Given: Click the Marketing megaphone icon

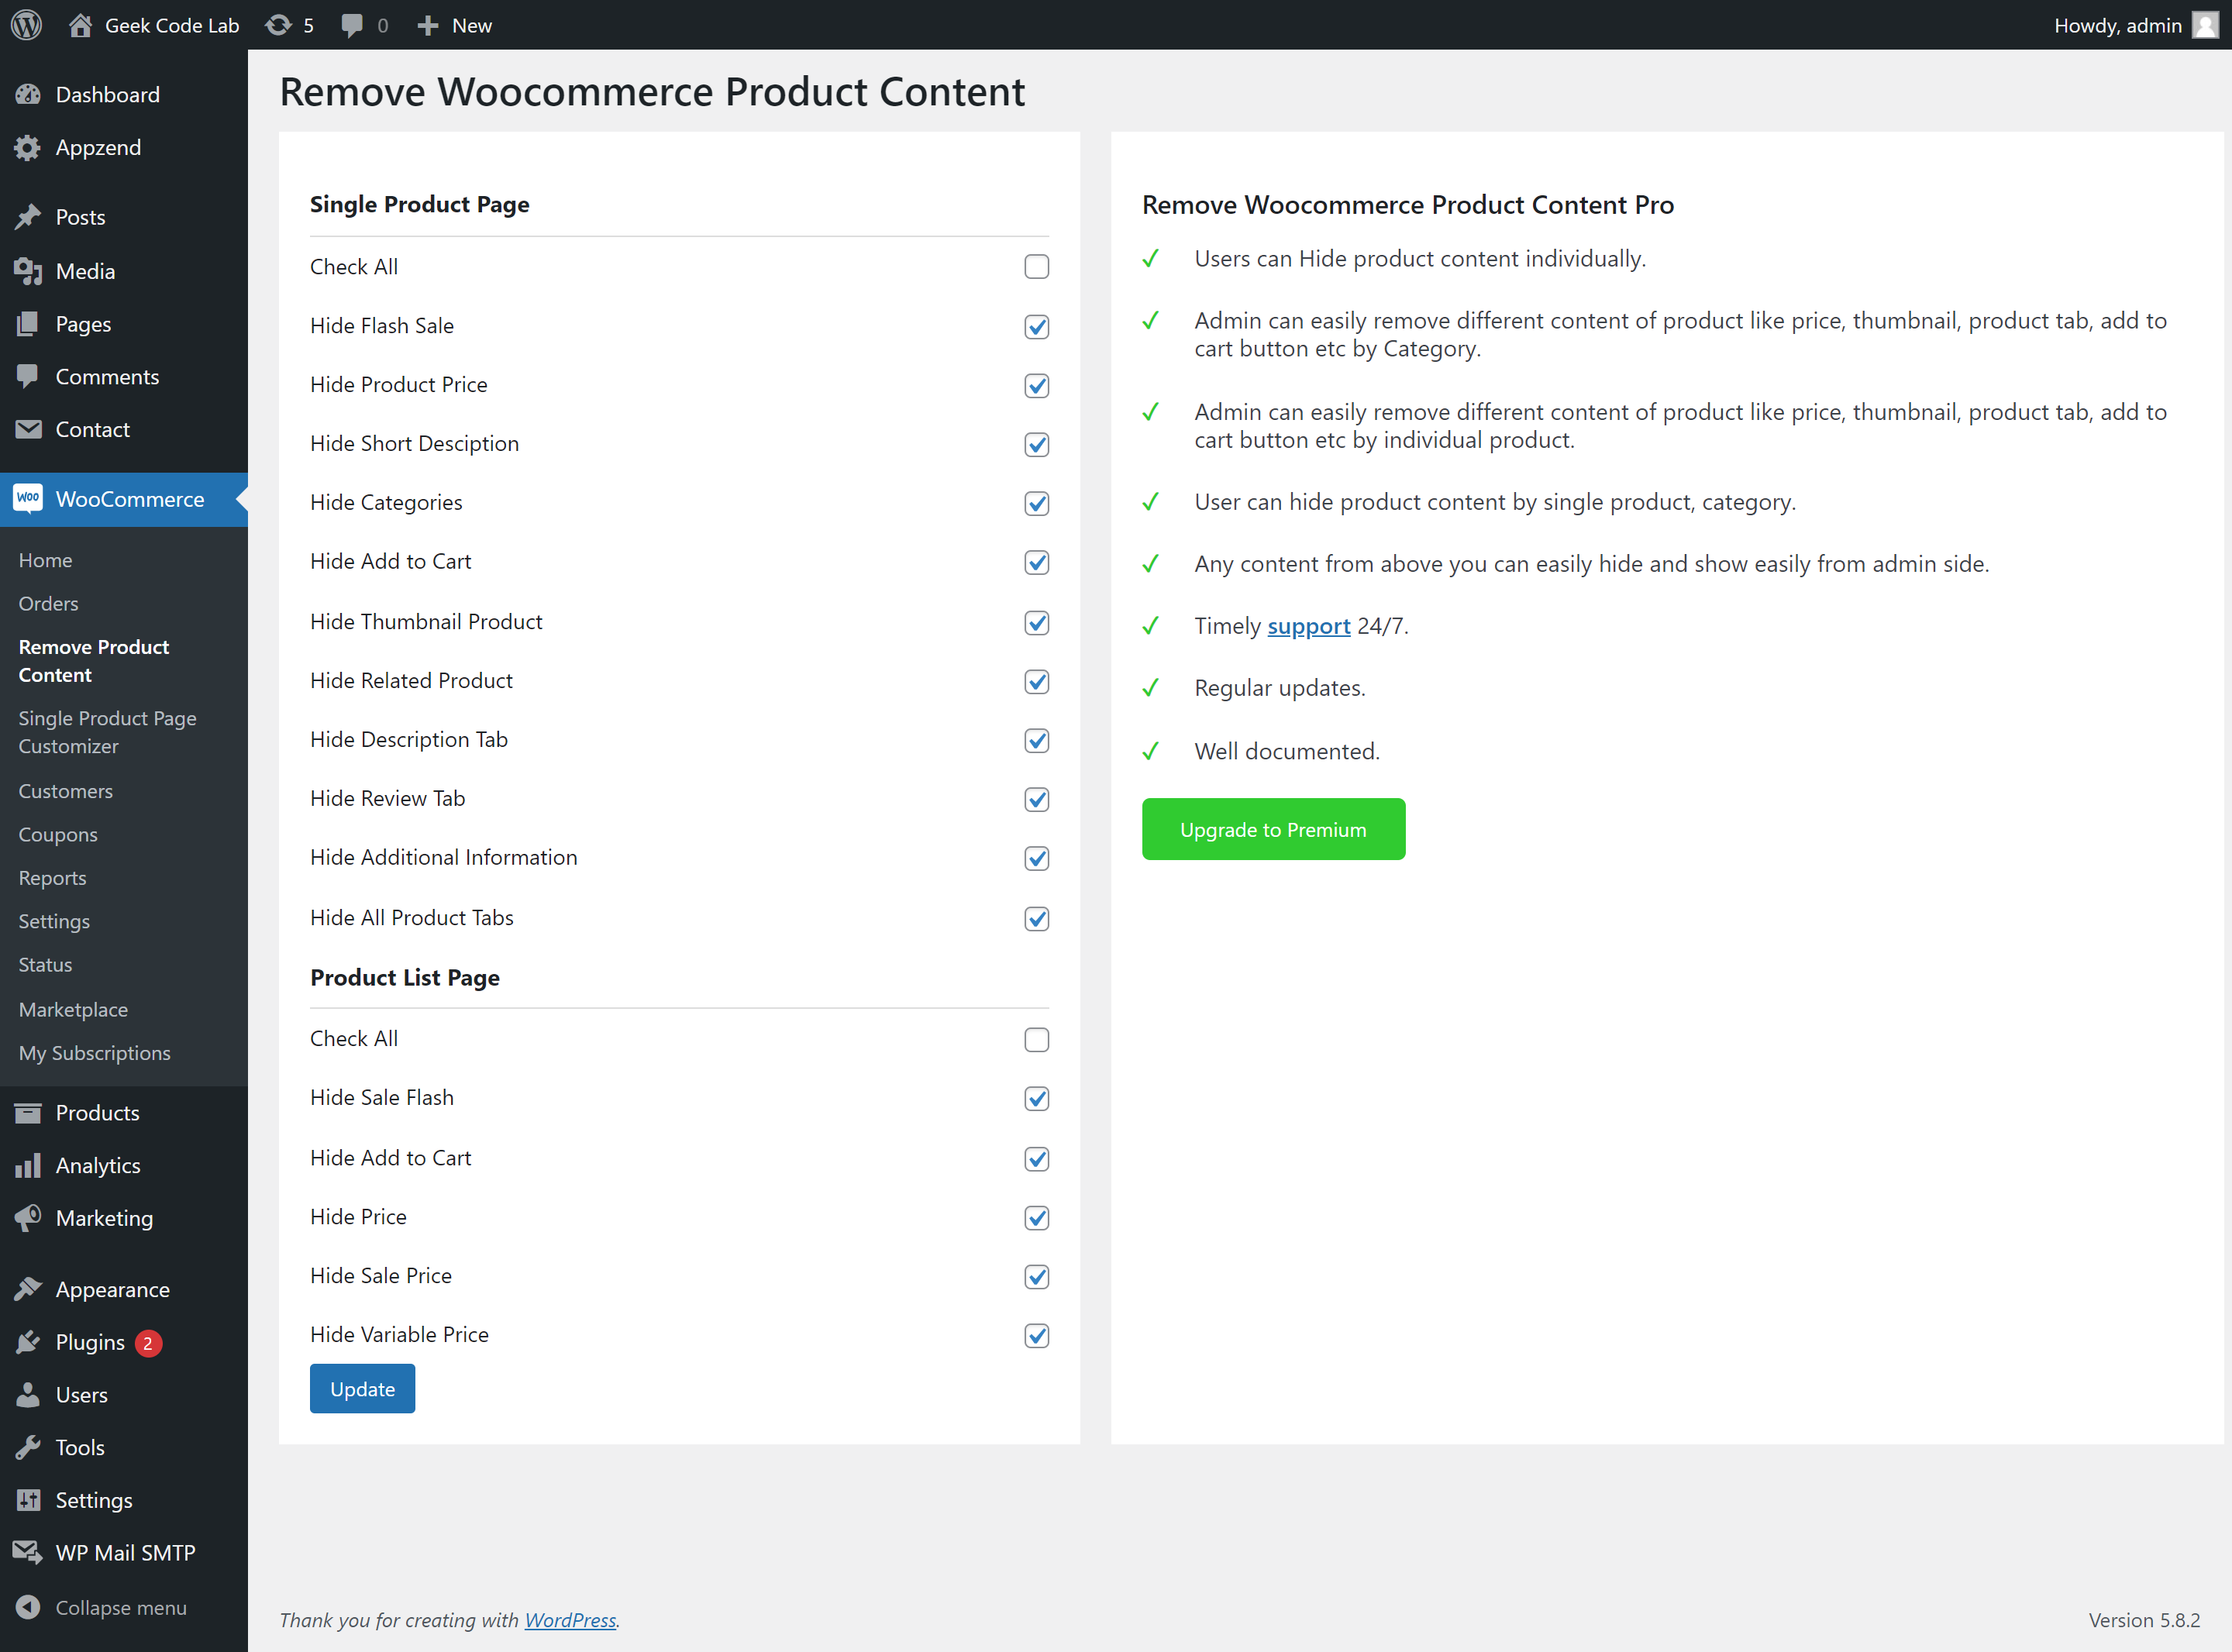Looking at the screenshot, I should point(28,1218).
